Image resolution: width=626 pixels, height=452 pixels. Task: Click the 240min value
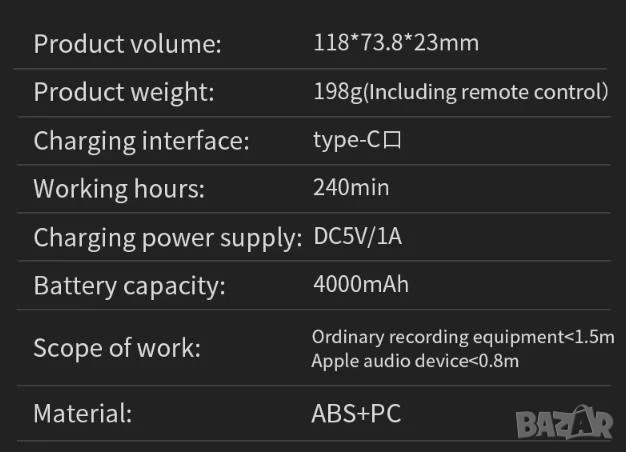(351, 187)
